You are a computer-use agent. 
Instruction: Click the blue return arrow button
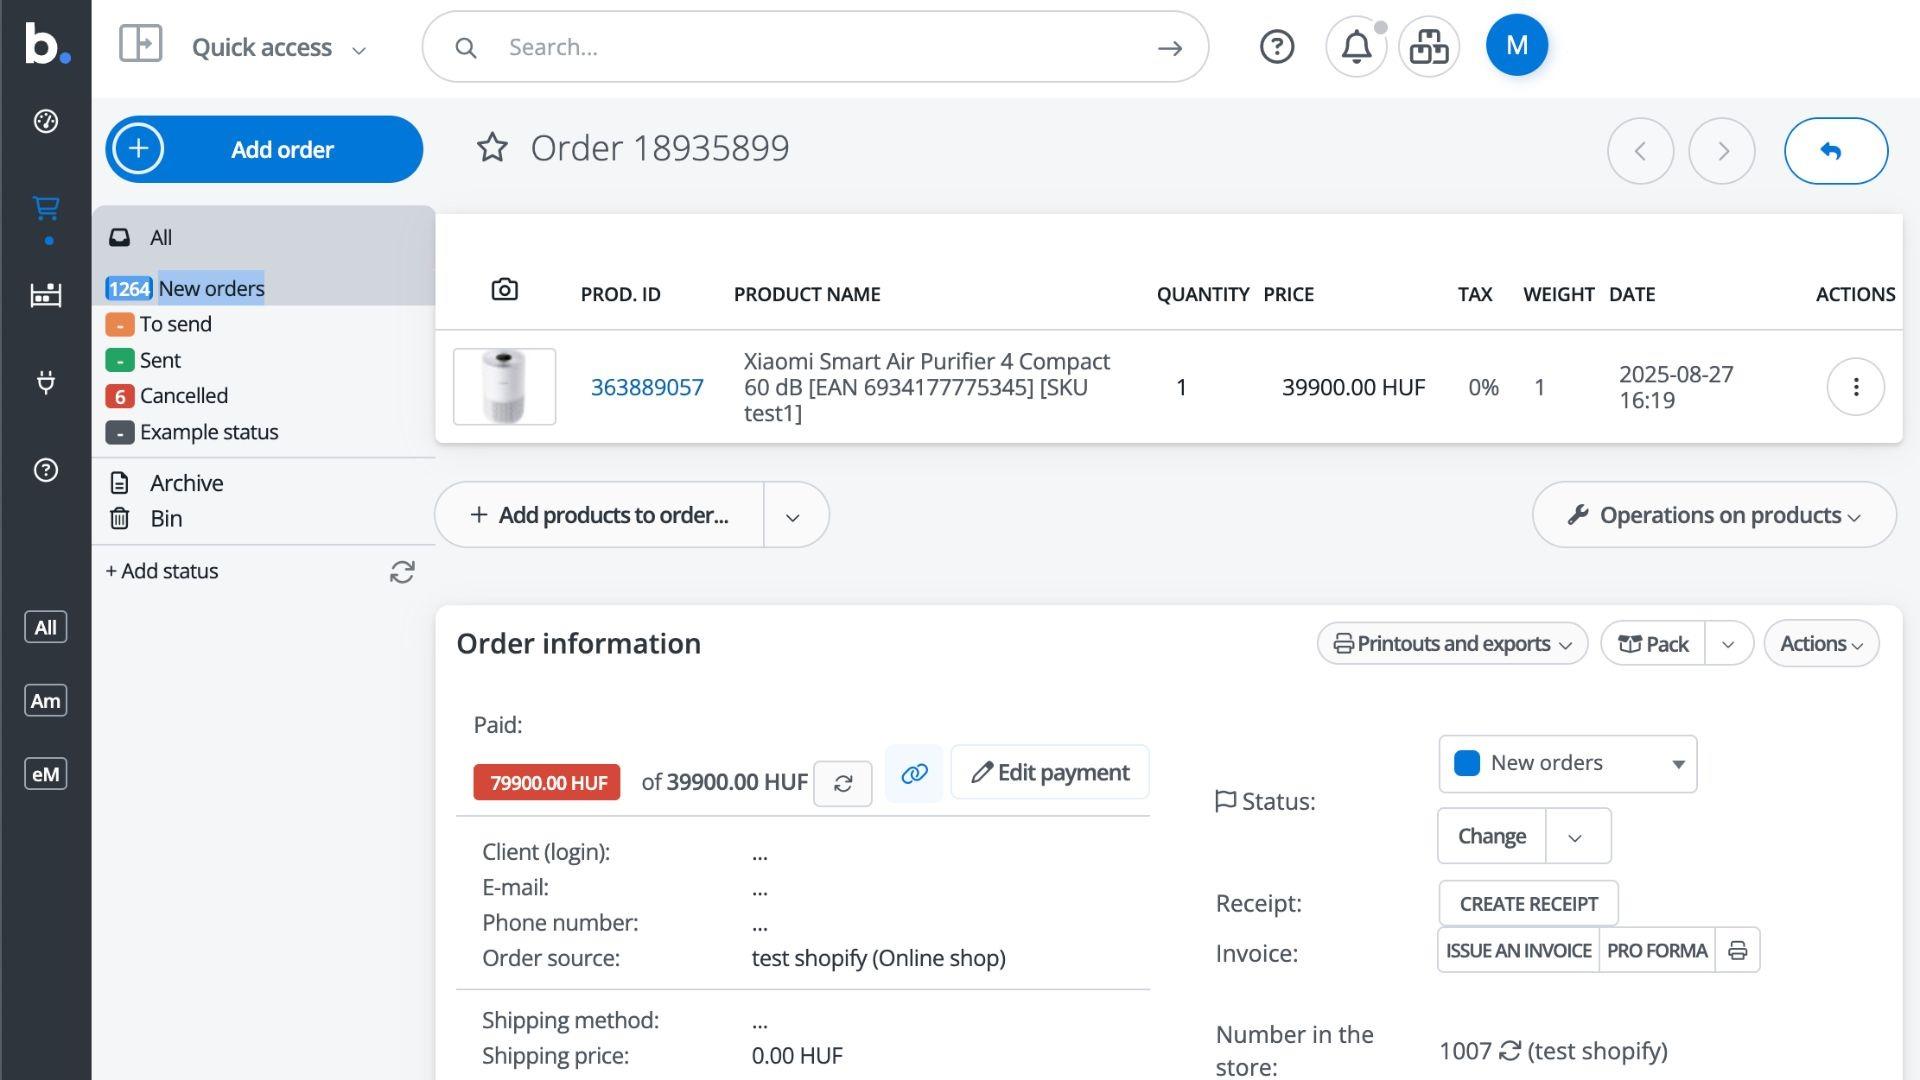pyautogui.click(x=1836, y=151)
